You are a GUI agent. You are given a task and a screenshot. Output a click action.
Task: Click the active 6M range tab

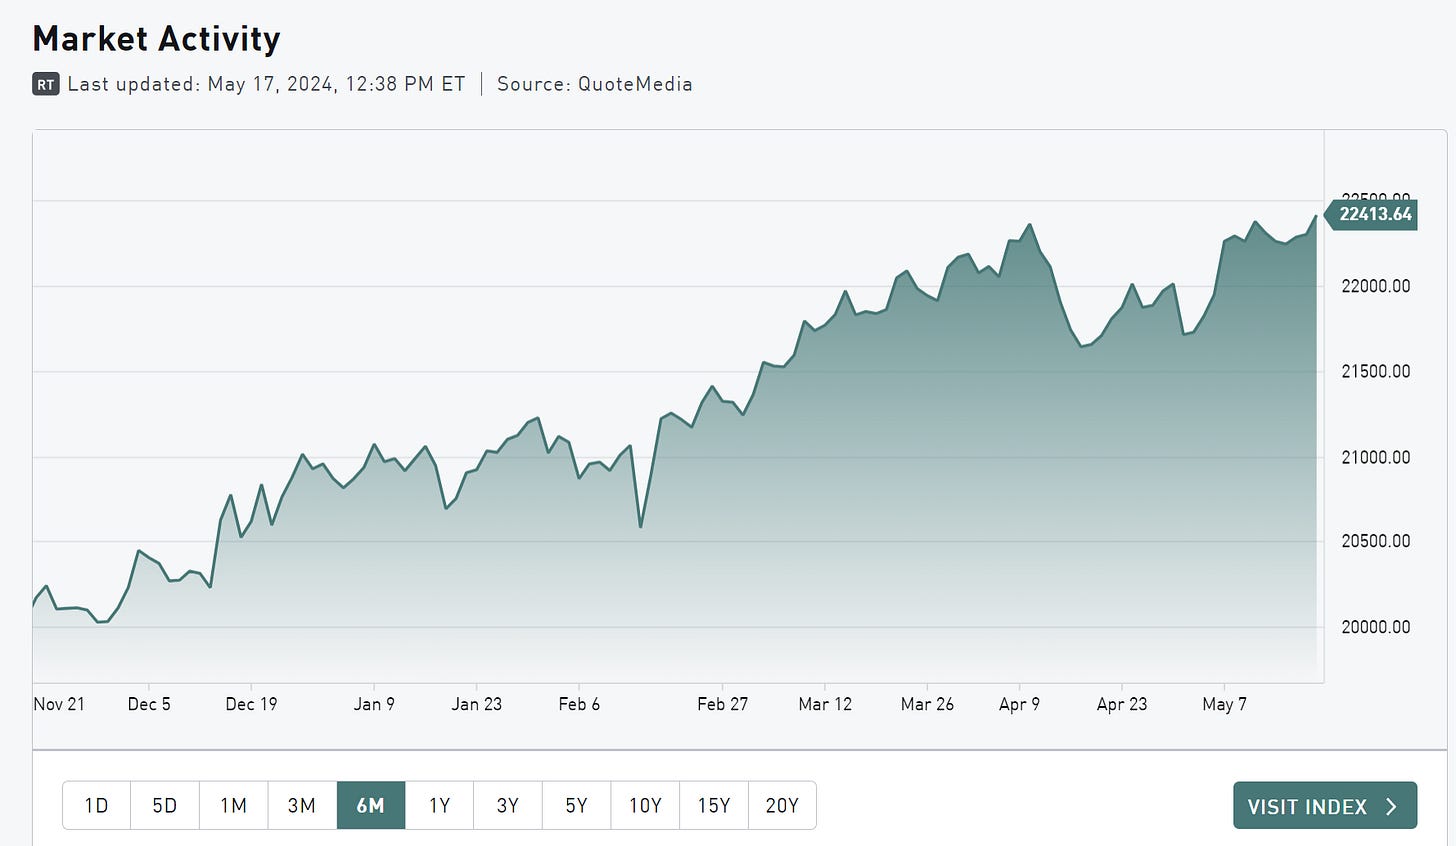coord(371,805)
